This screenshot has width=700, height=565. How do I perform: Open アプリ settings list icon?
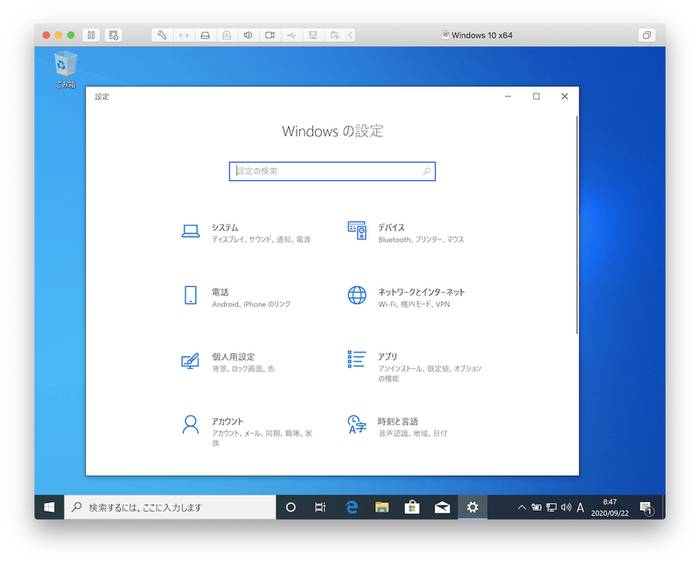click(357, 359)
